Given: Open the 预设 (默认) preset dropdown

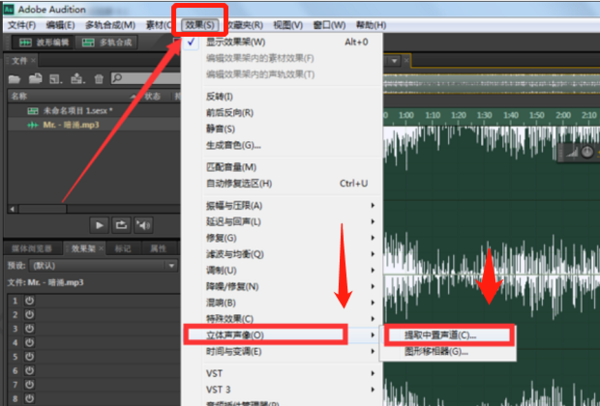Looking at the screenshot, I should (103, 266).
